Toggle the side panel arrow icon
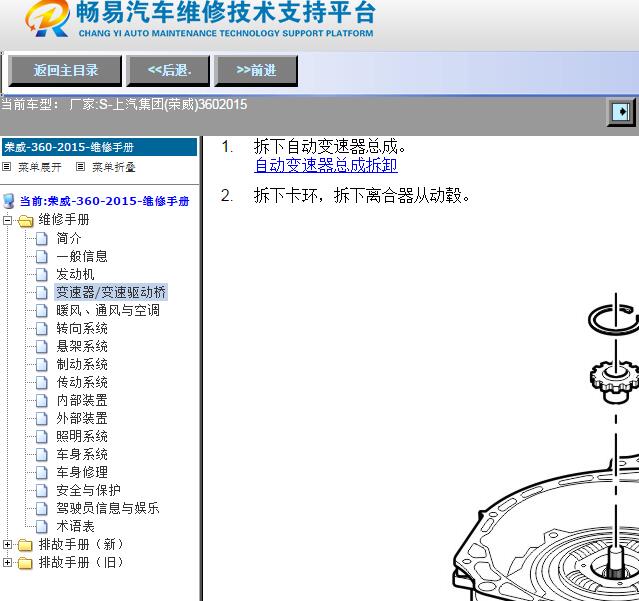639x601 pixels. 621,111
